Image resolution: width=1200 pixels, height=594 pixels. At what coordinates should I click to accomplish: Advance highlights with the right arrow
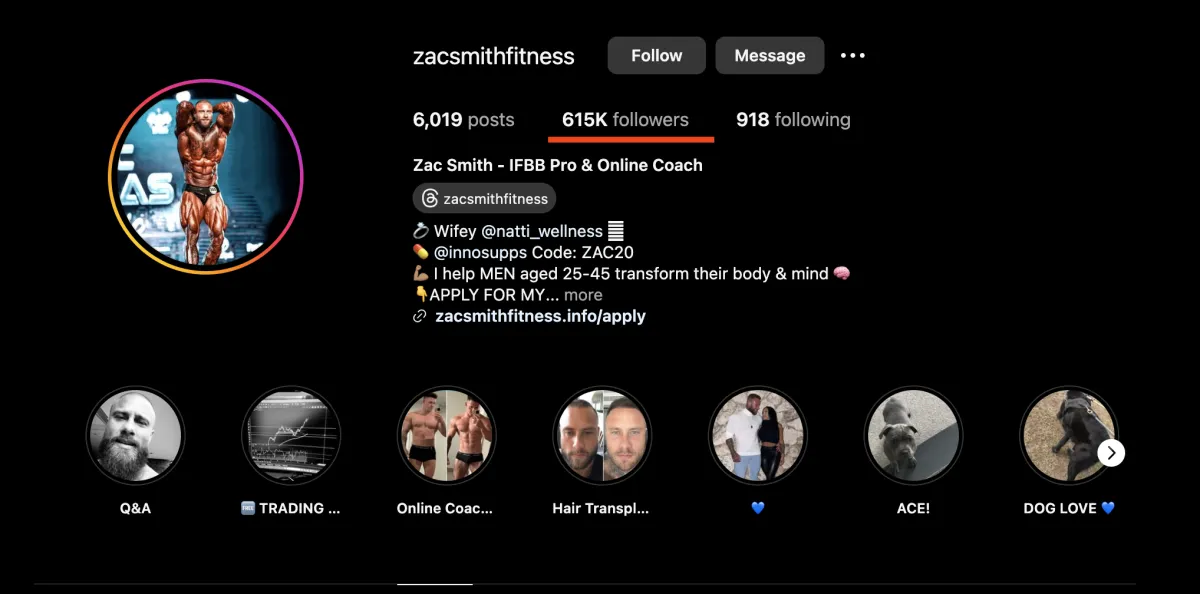click(1110, 453)
